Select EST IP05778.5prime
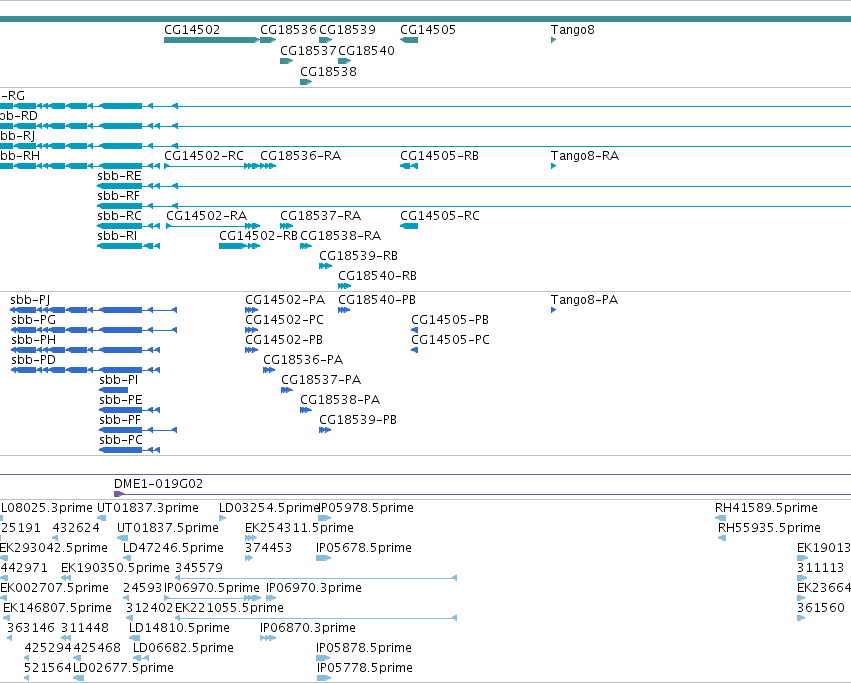 pos(323,678)
